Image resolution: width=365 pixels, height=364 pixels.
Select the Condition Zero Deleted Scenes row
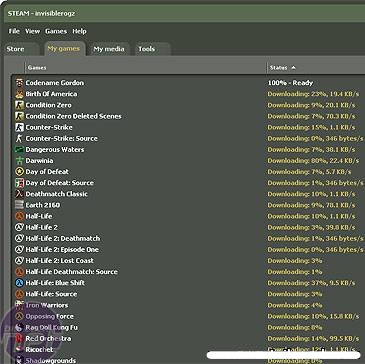pyautogui.click(x=189, y=116)
